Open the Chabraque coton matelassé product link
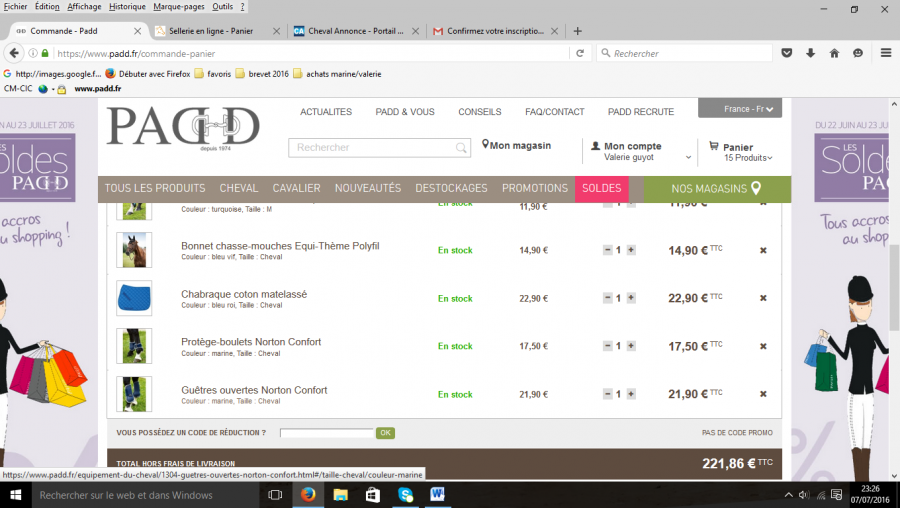 tap(244, 294)
